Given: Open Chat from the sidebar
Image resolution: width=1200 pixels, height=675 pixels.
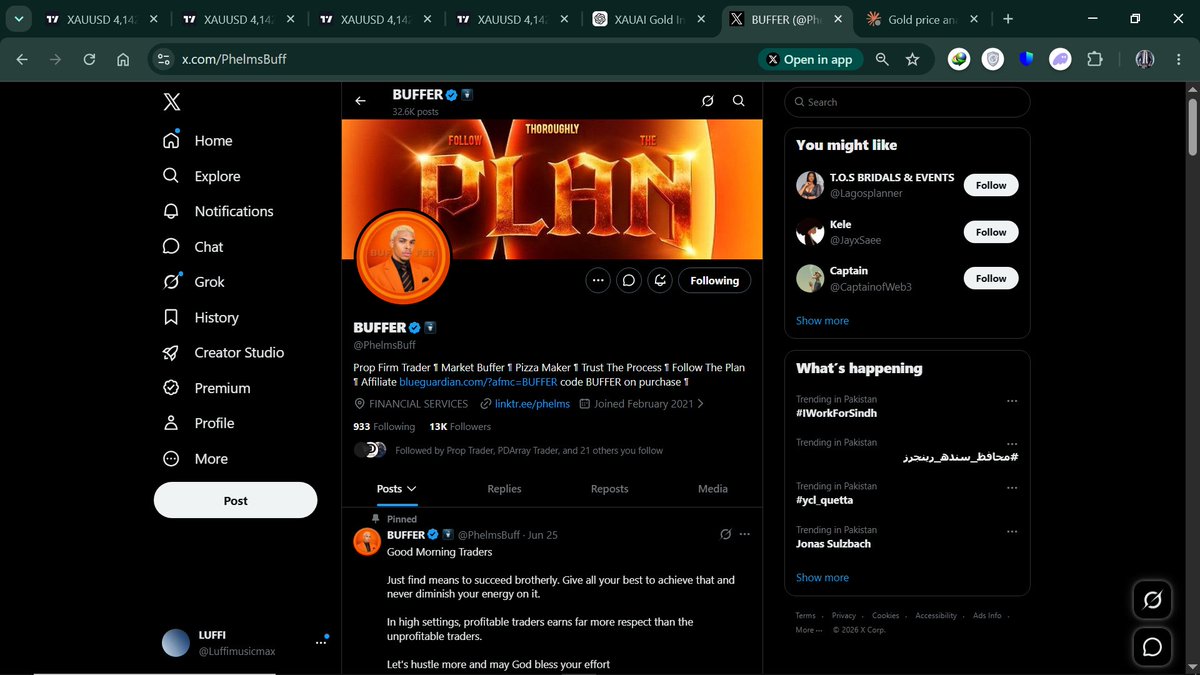Looking at the screenshot, I should (193, 246).
